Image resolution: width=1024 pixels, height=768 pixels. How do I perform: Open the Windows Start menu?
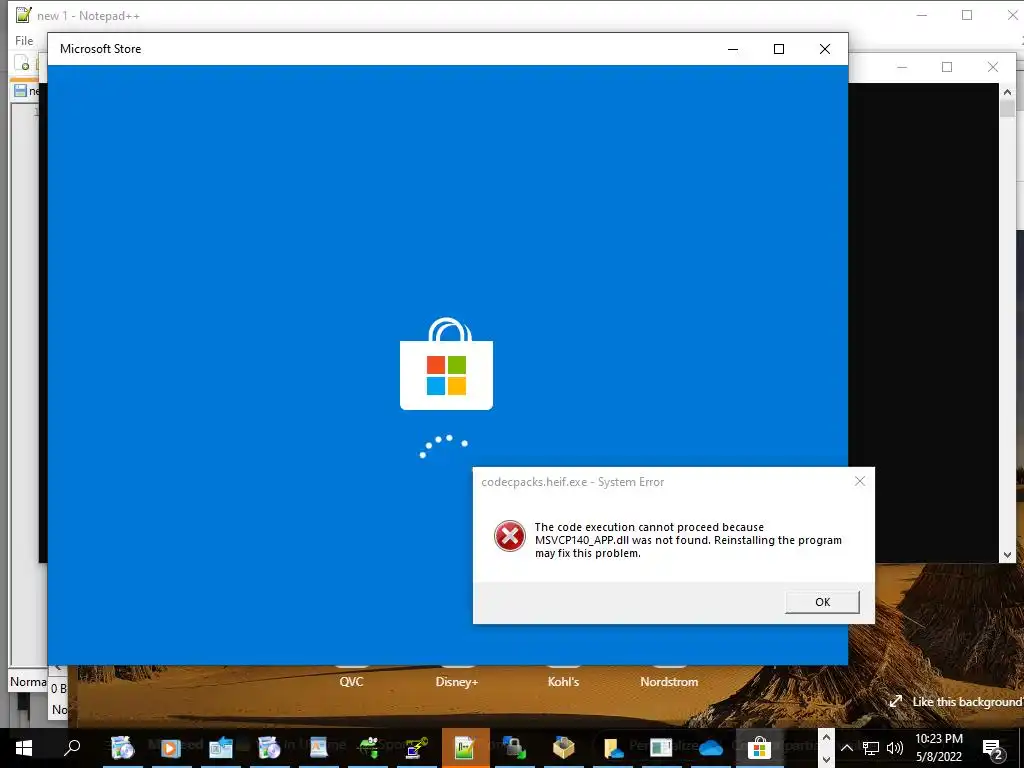coord(24,748)
